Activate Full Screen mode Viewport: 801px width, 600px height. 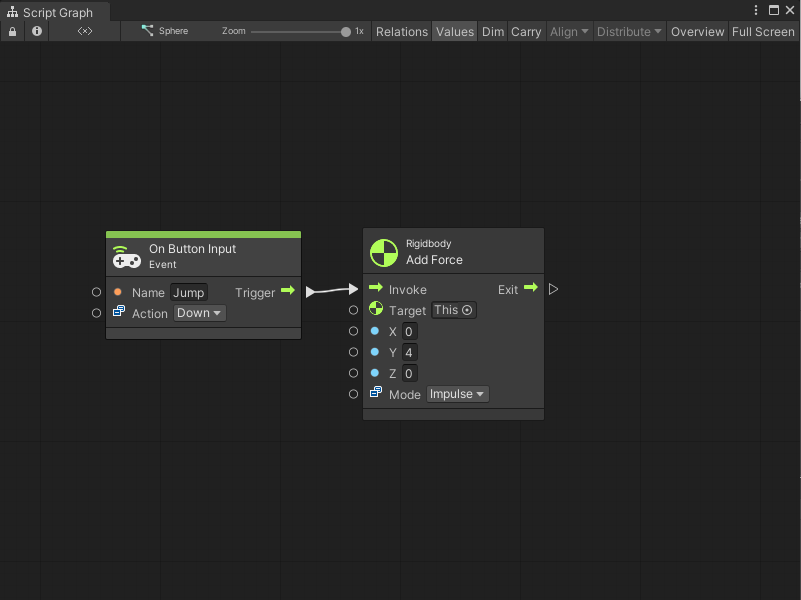click(762, 31)
